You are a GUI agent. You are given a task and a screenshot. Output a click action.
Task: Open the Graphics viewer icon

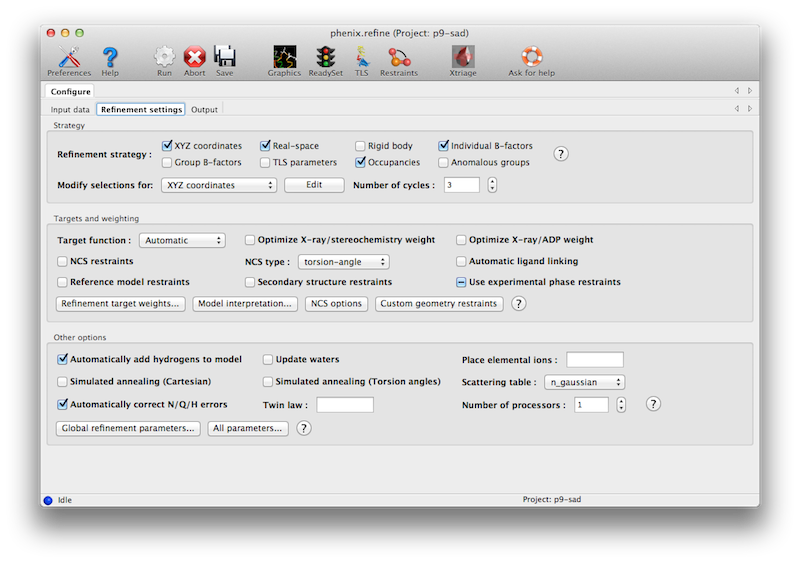pyautogui.click(x=284, y=58)
